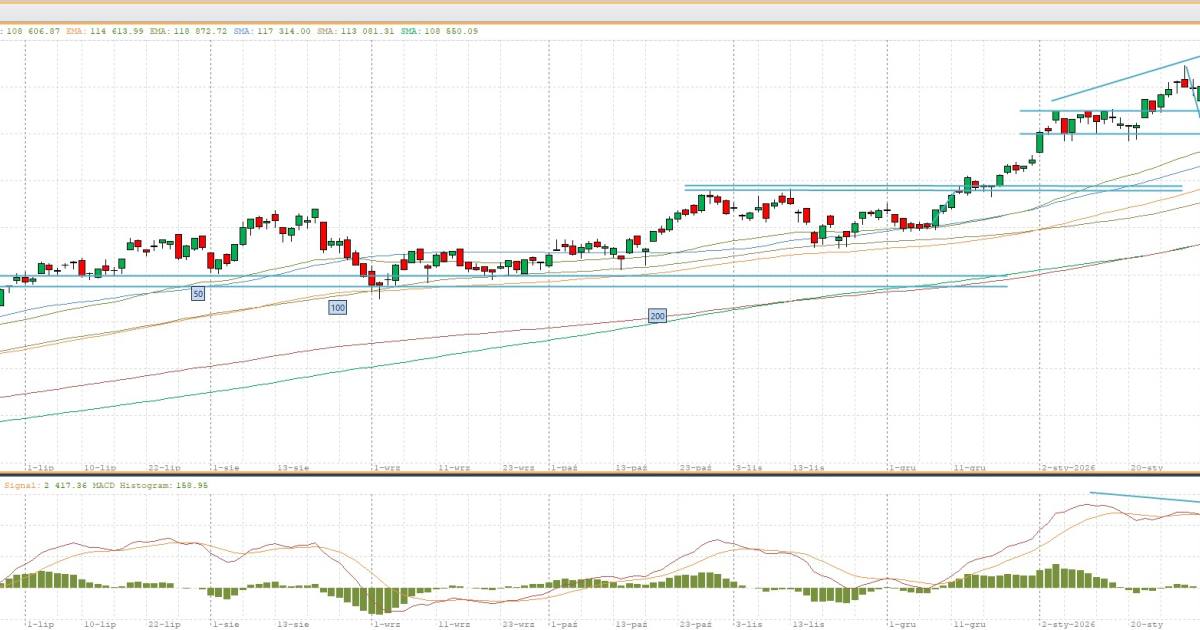Select 1-wrz date on the price chart axis
Screen dimensions: 1200x630
point(386,467)
